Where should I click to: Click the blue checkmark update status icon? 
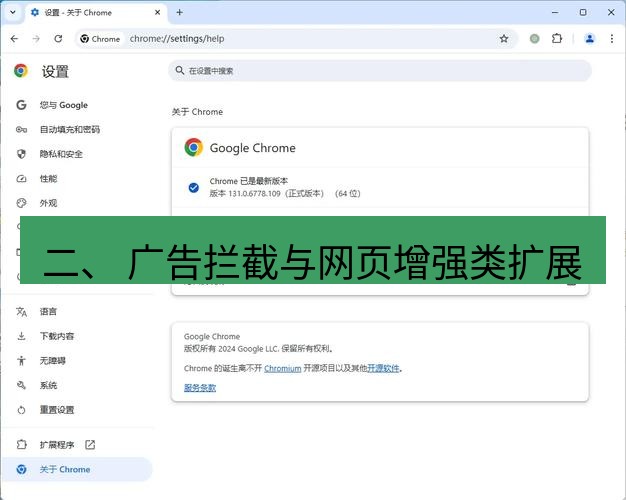tap(194, 188)
